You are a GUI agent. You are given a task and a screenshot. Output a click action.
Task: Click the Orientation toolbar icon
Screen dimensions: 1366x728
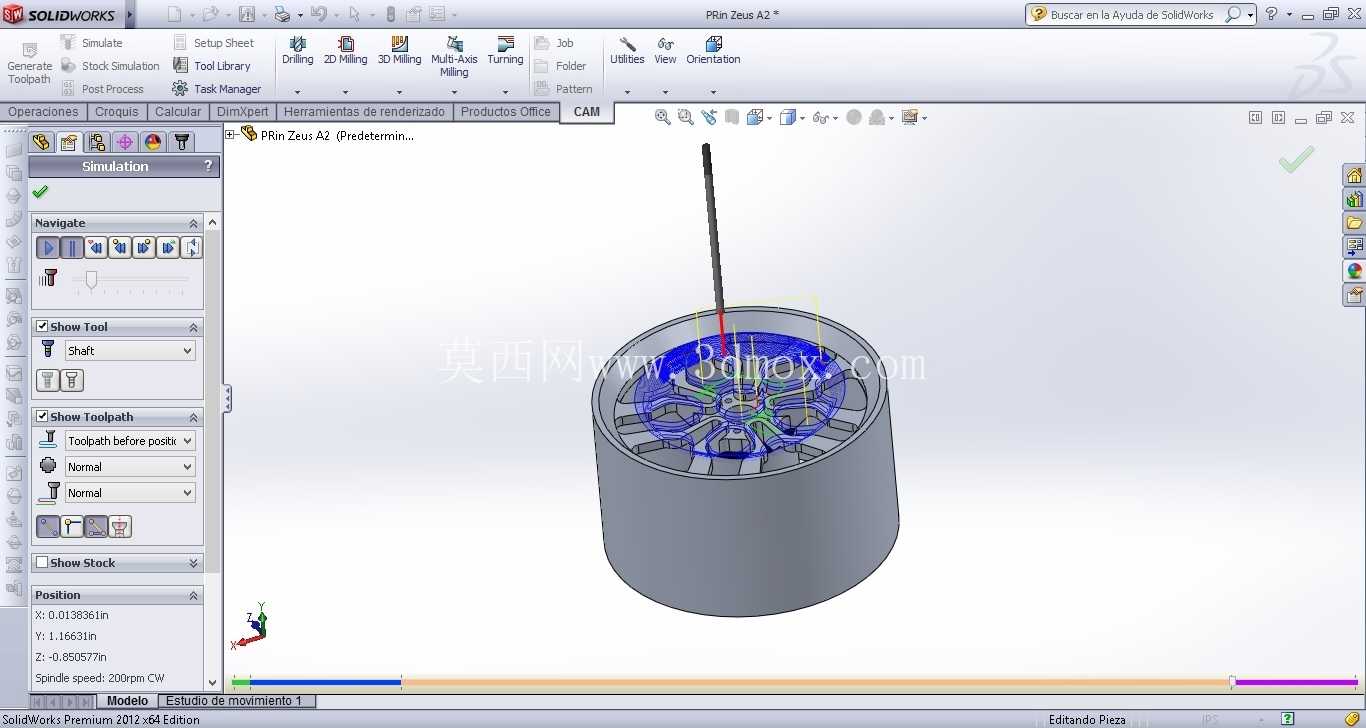click(x=713, y=51)
